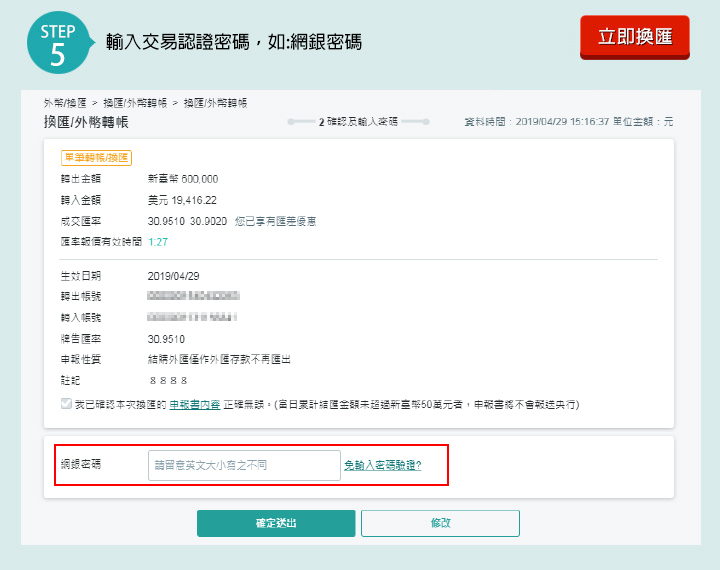Click the teal 1.27 rate validity countdown
This screenshot has width=720, height=570.
click(x=157, y=241)
